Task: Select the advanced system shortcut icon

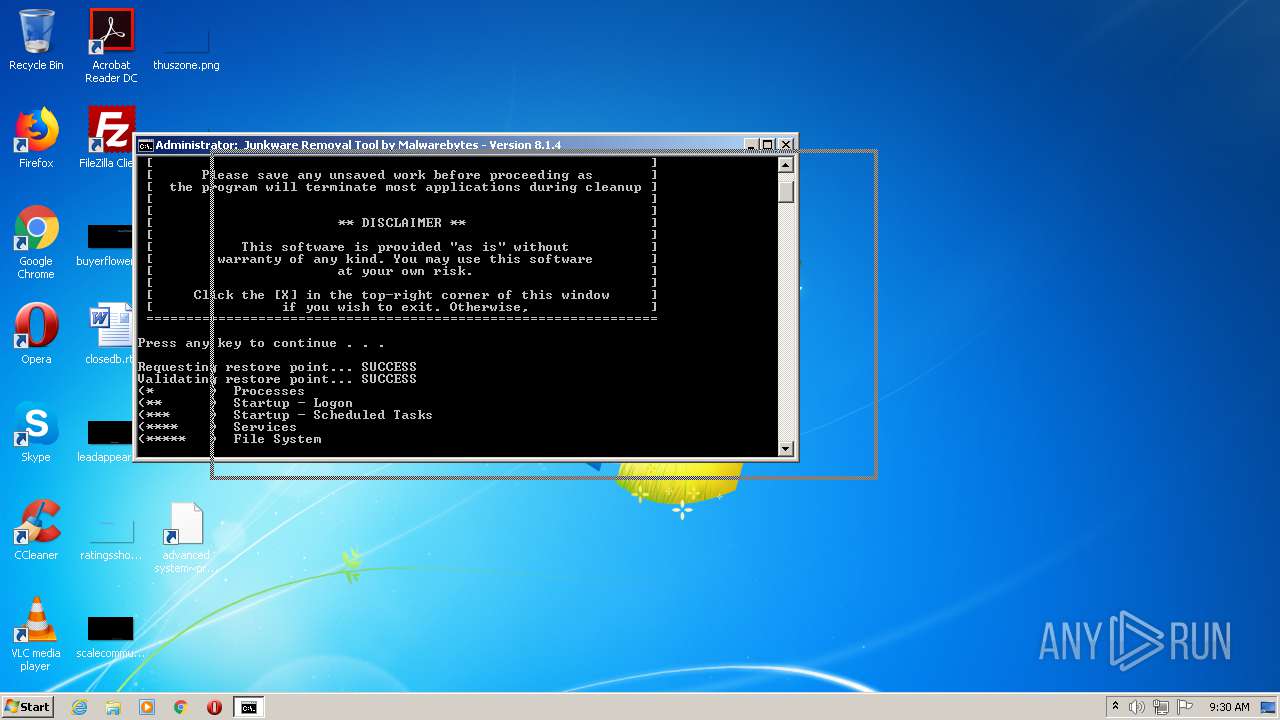Action: click(x=186, y=537)
